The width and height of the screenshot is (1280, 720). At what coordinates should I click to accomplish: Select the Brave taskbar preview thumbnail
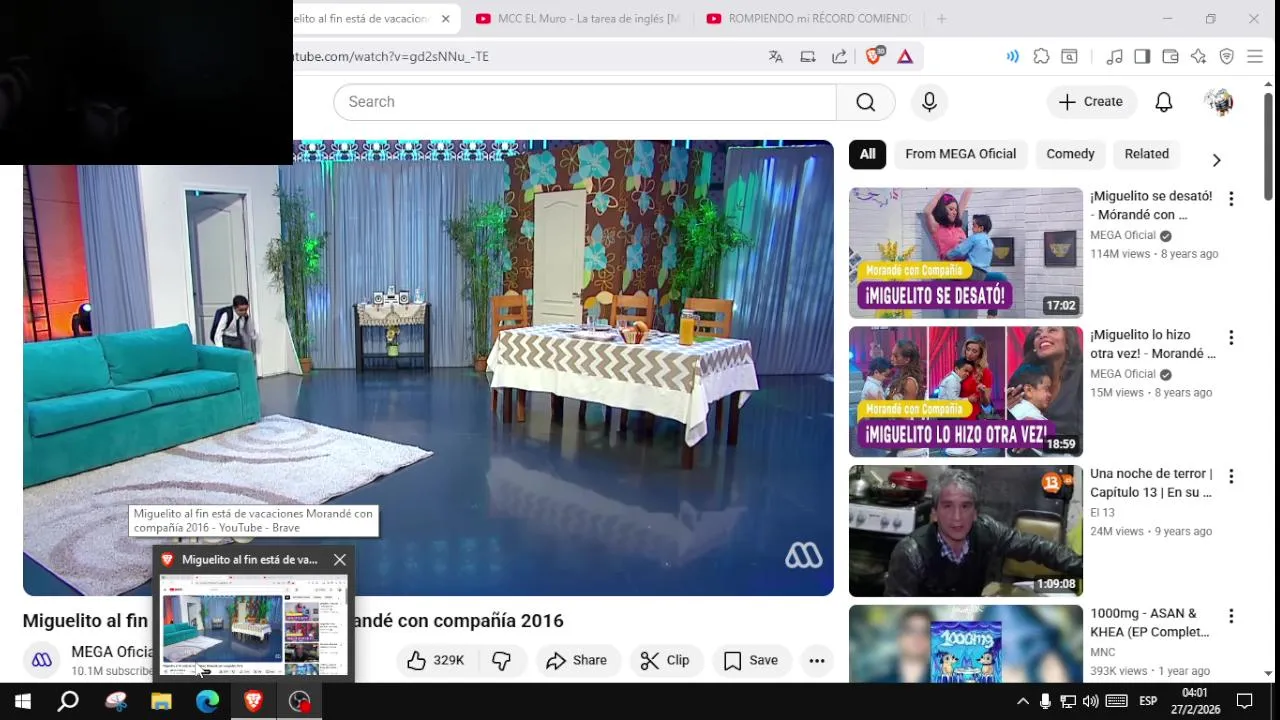254,625
